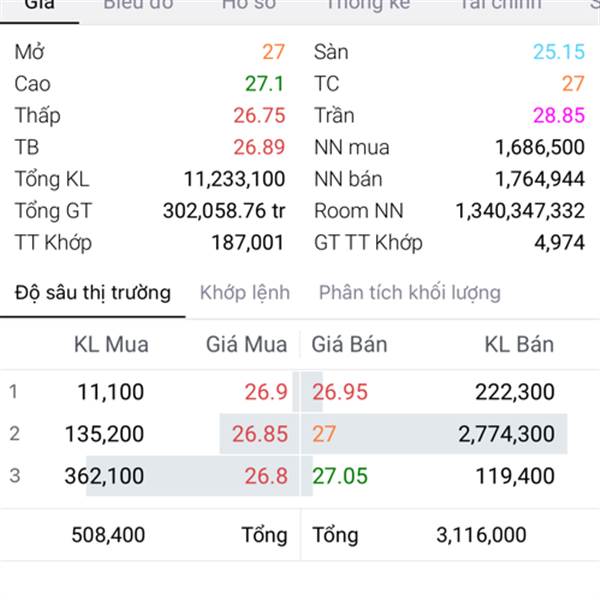Screen dimensions: 600x600
Task: Tap the buy volume 362,100
Action: pos(104,476)
